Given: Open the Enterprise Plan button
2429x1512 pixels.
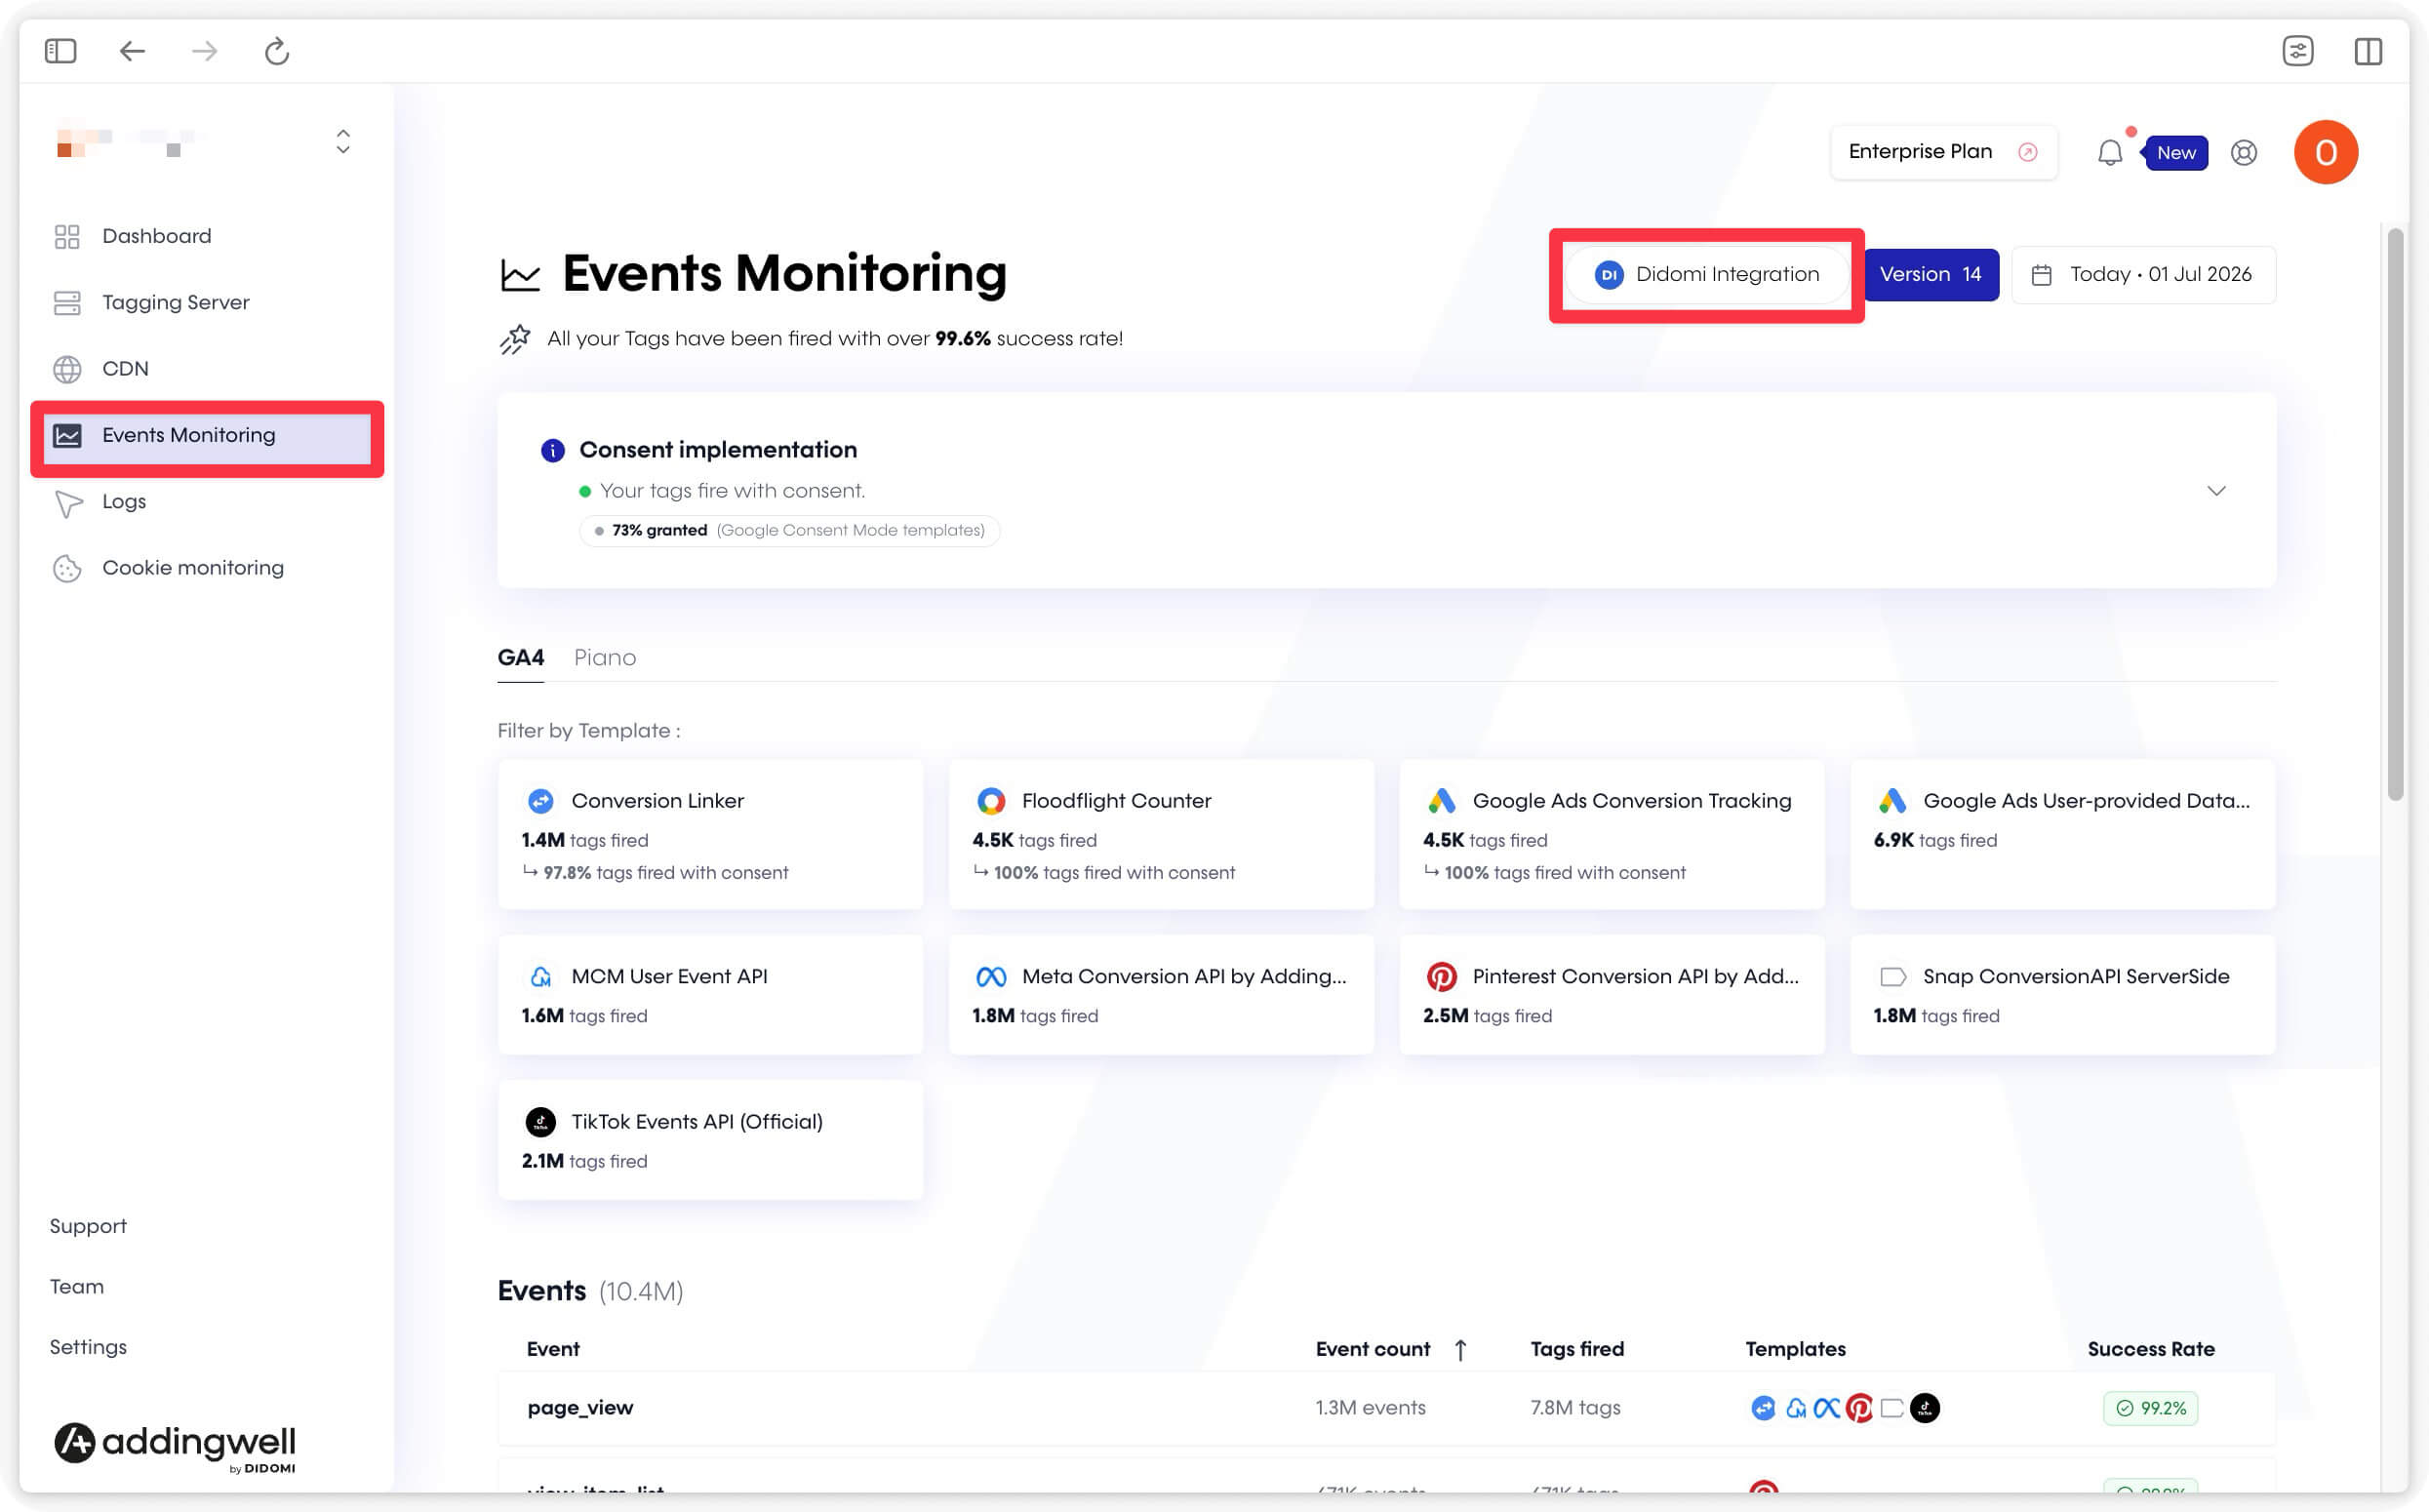Looking at the screenshot, I should point(1943,152).
